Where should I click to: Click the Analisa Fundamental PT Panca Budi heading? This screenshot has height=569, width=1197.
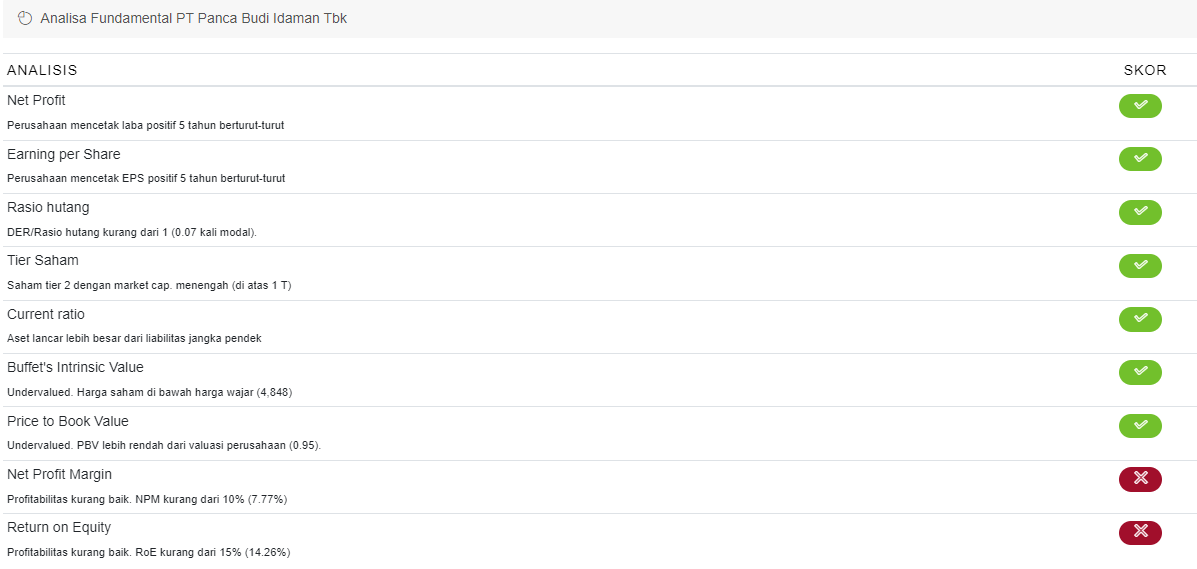(194, 19)
